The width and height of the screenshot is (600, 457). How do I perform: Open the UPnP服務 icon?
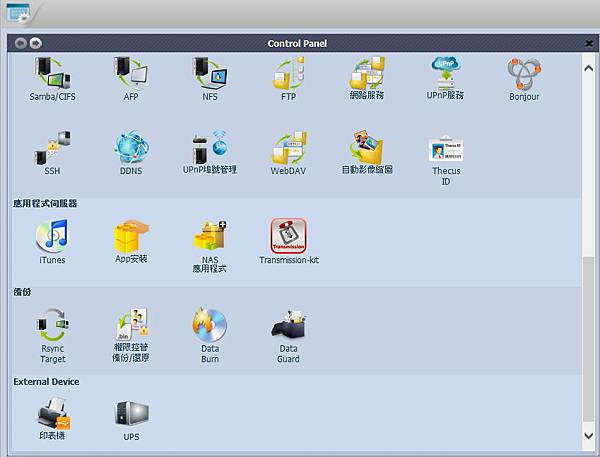point(445,78)
